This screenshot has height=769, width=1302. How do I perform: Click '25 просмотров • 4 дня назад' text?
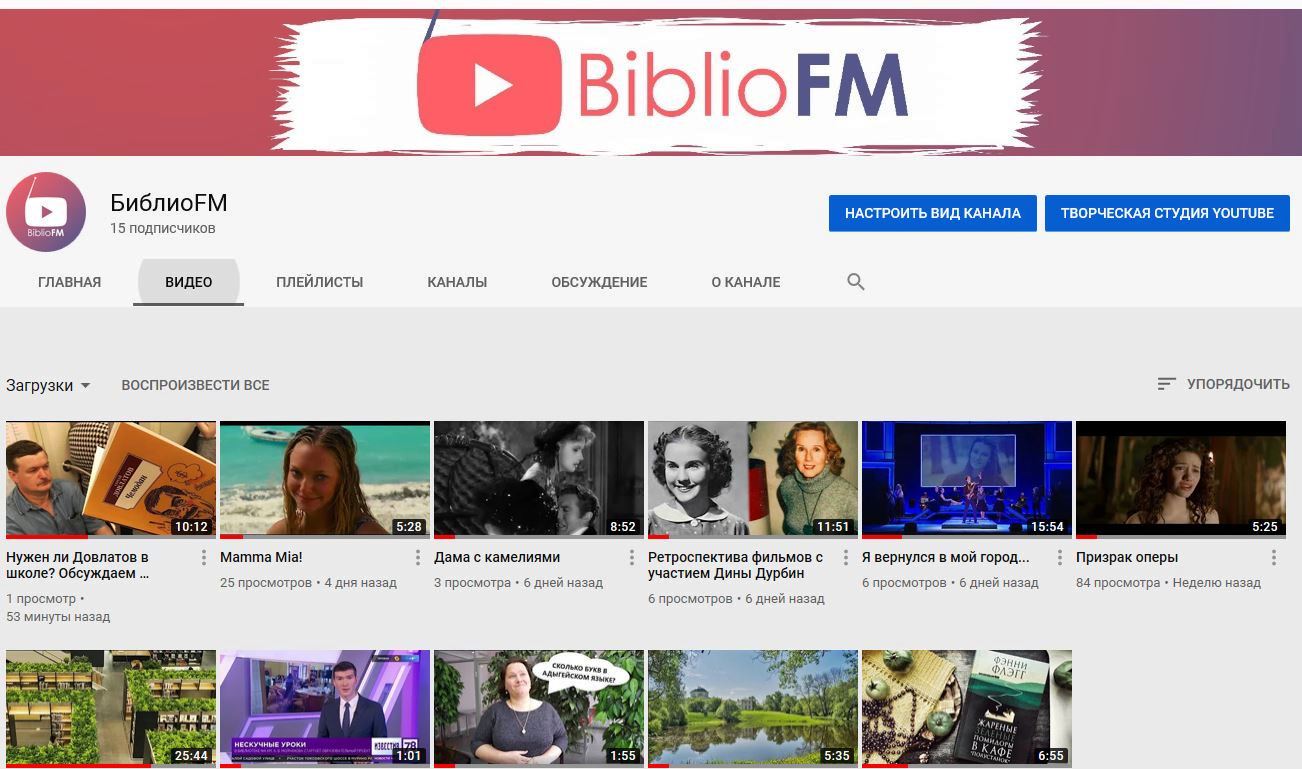coord(308,582)
